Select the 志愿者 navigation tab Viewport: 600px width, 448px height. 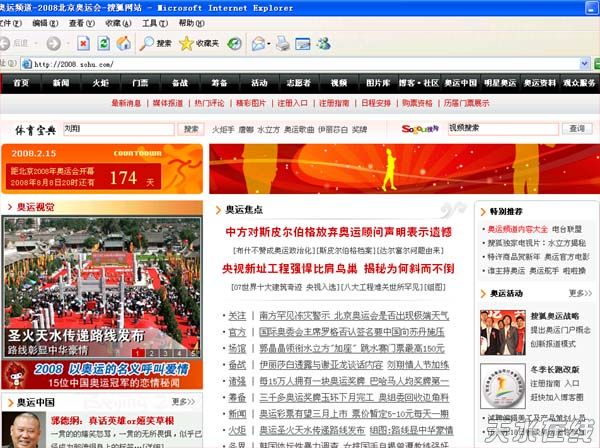coord(298,83)
